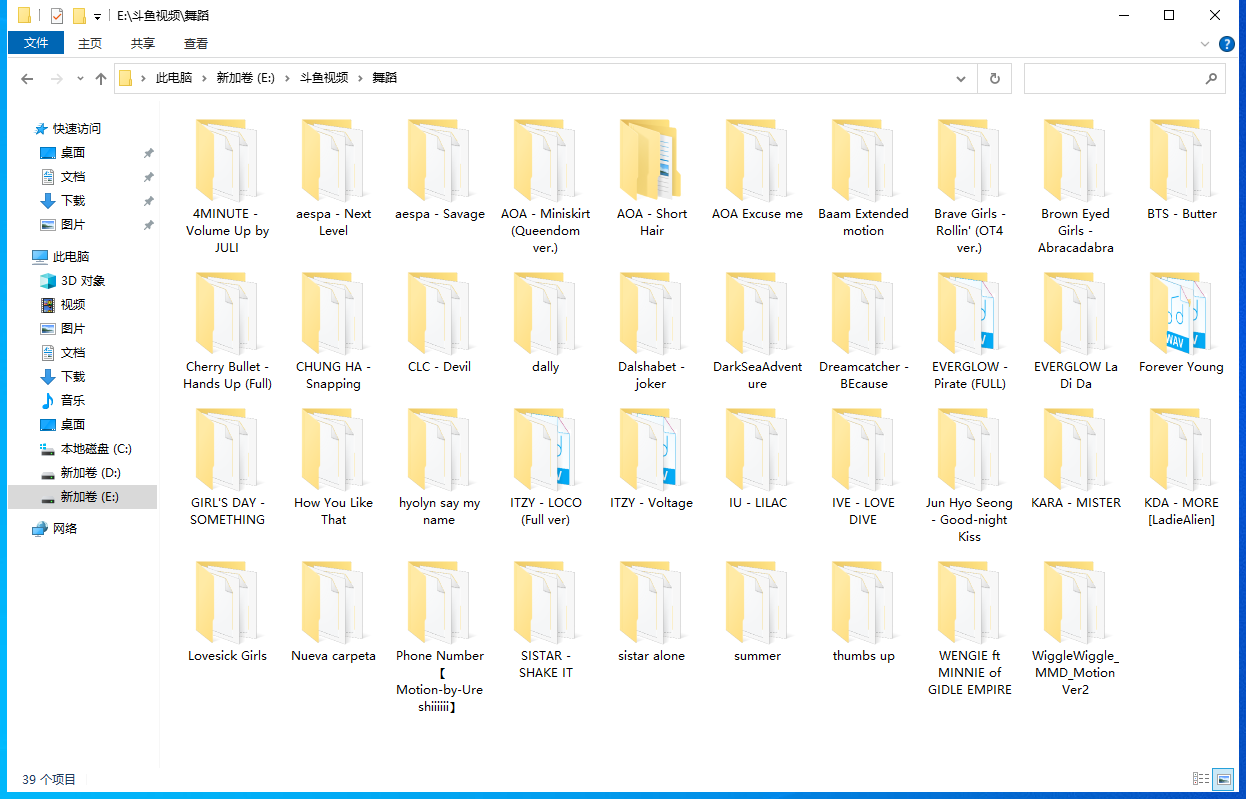Image resolution: width=1246 pixels, height=799 pixels.
Task: Select the BTS - Butter folder icon
Action: [x=1181, y=160]
